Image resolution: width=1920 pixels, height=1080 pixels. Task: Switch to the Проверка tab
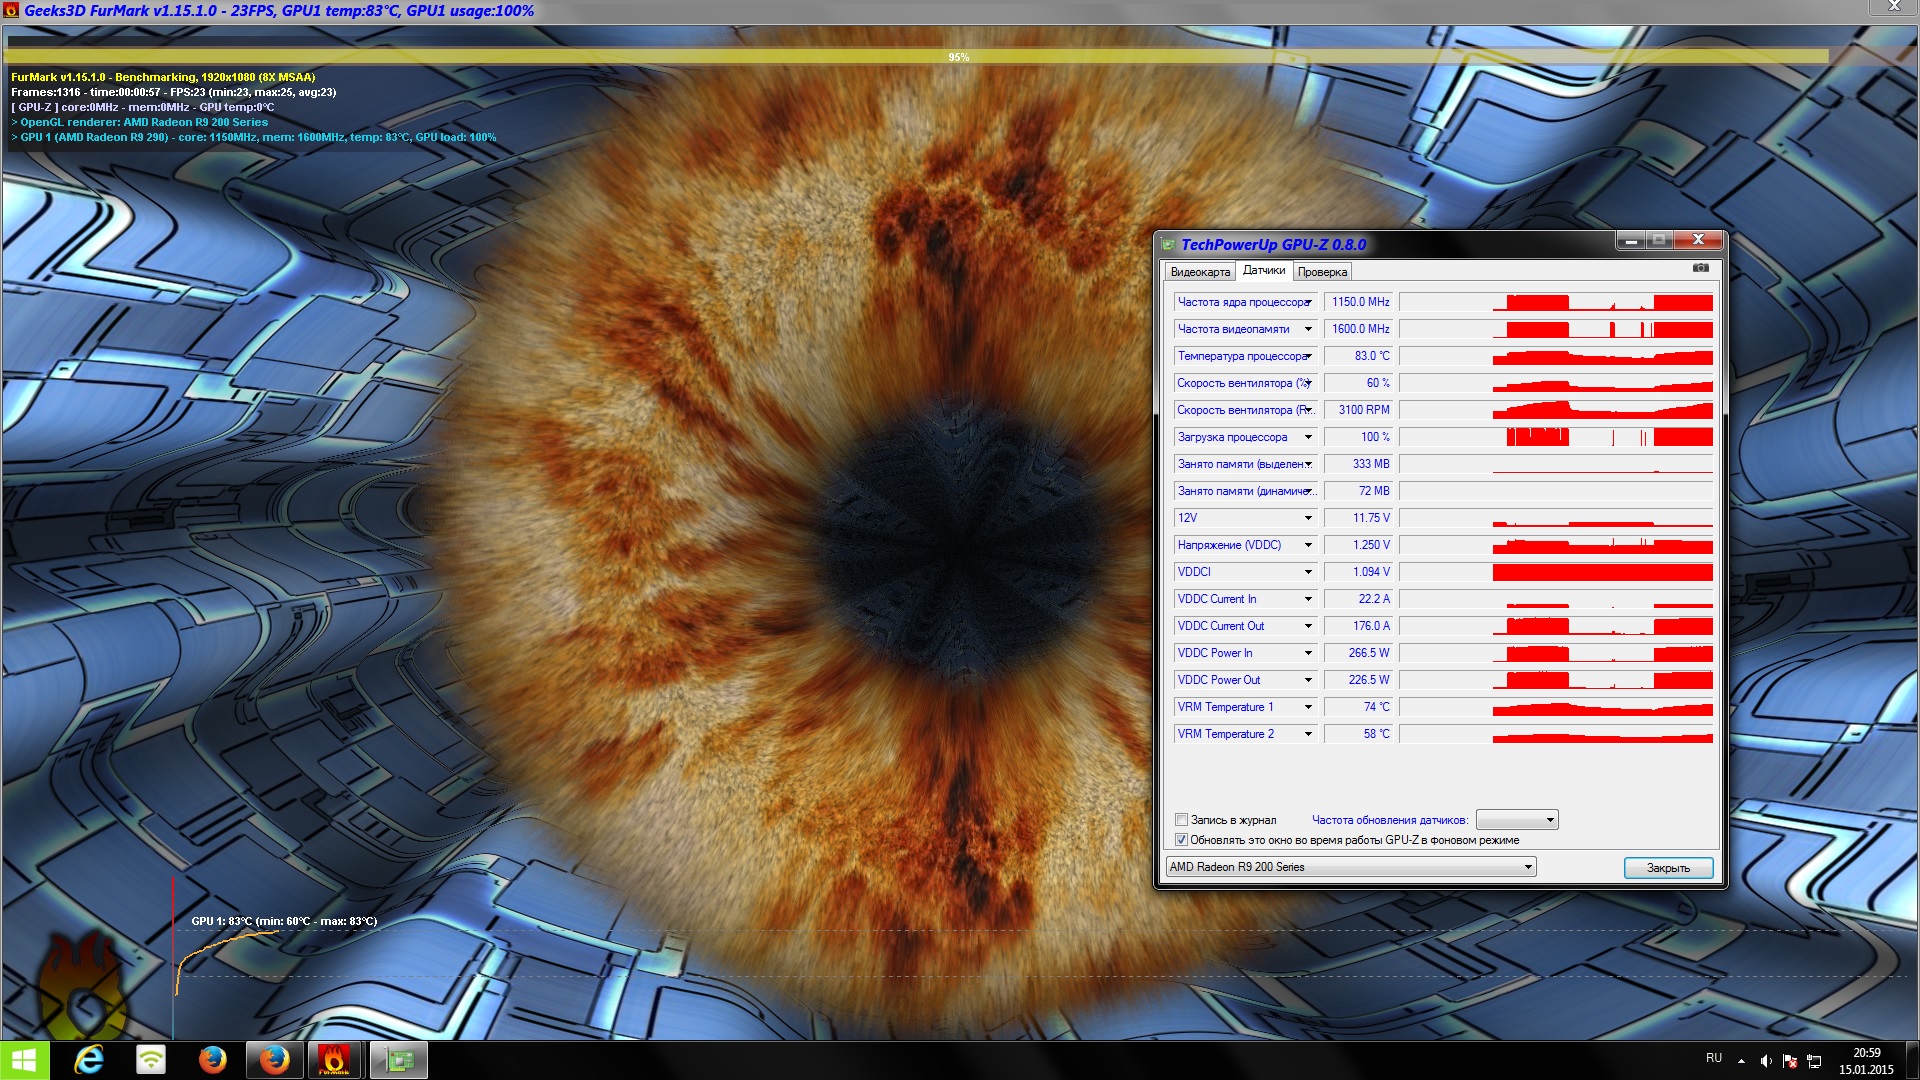coord(1322,272)
